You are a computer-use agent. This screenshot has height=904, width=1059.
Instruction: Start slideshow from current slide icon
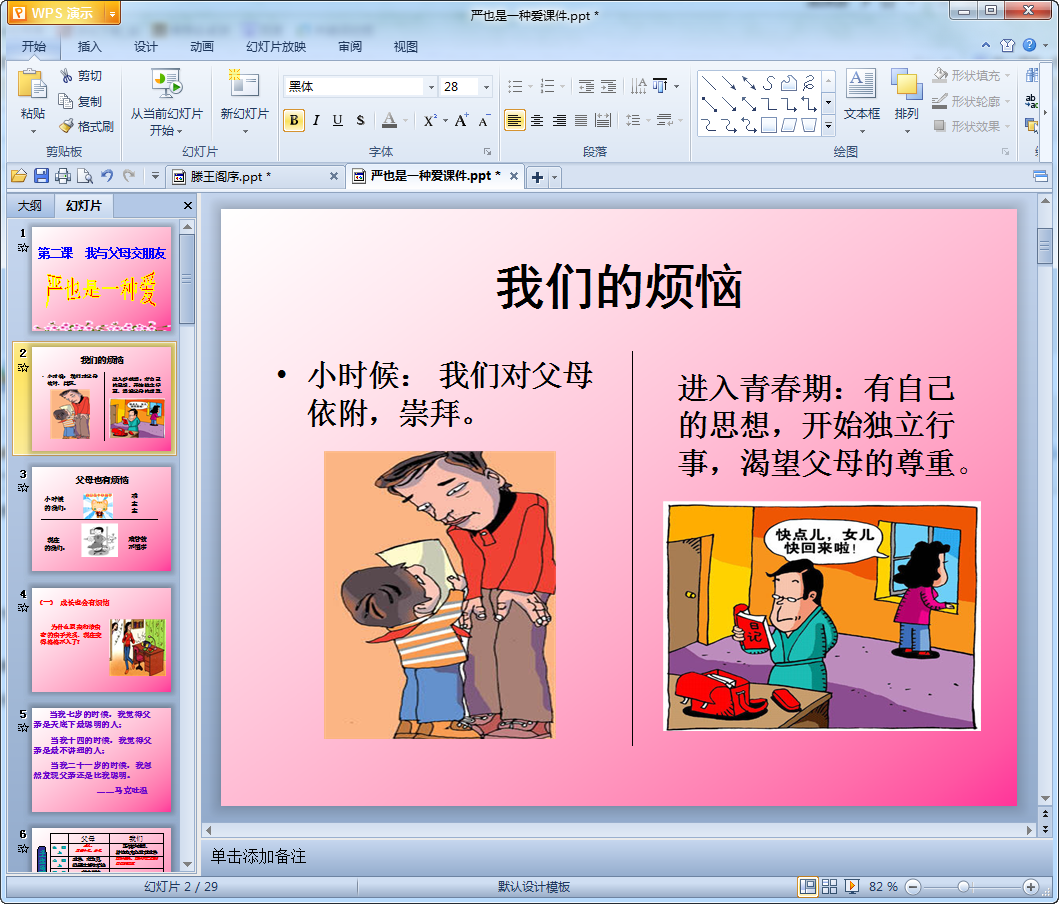click(166, 84)
